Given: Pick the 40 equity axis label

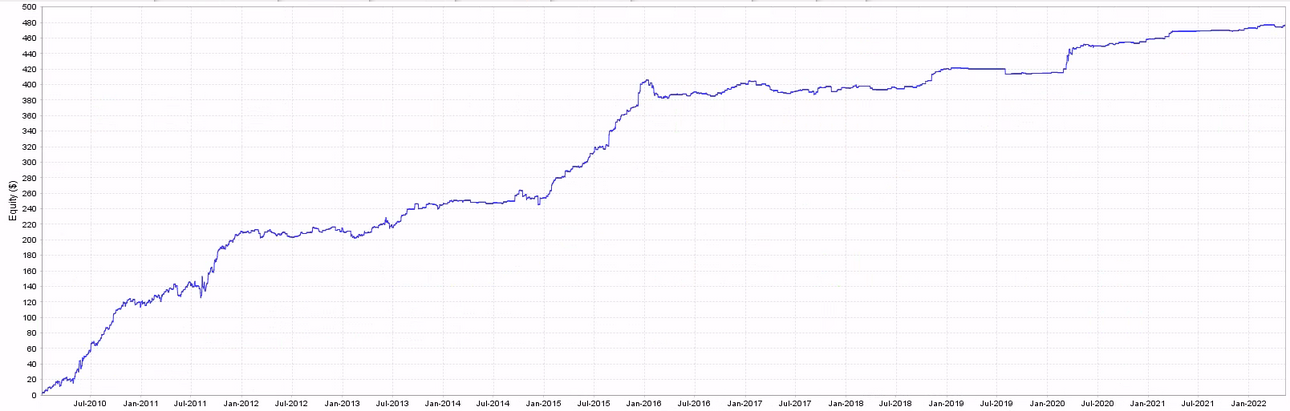Looking at the screenshot, I should tap(32, 364).
